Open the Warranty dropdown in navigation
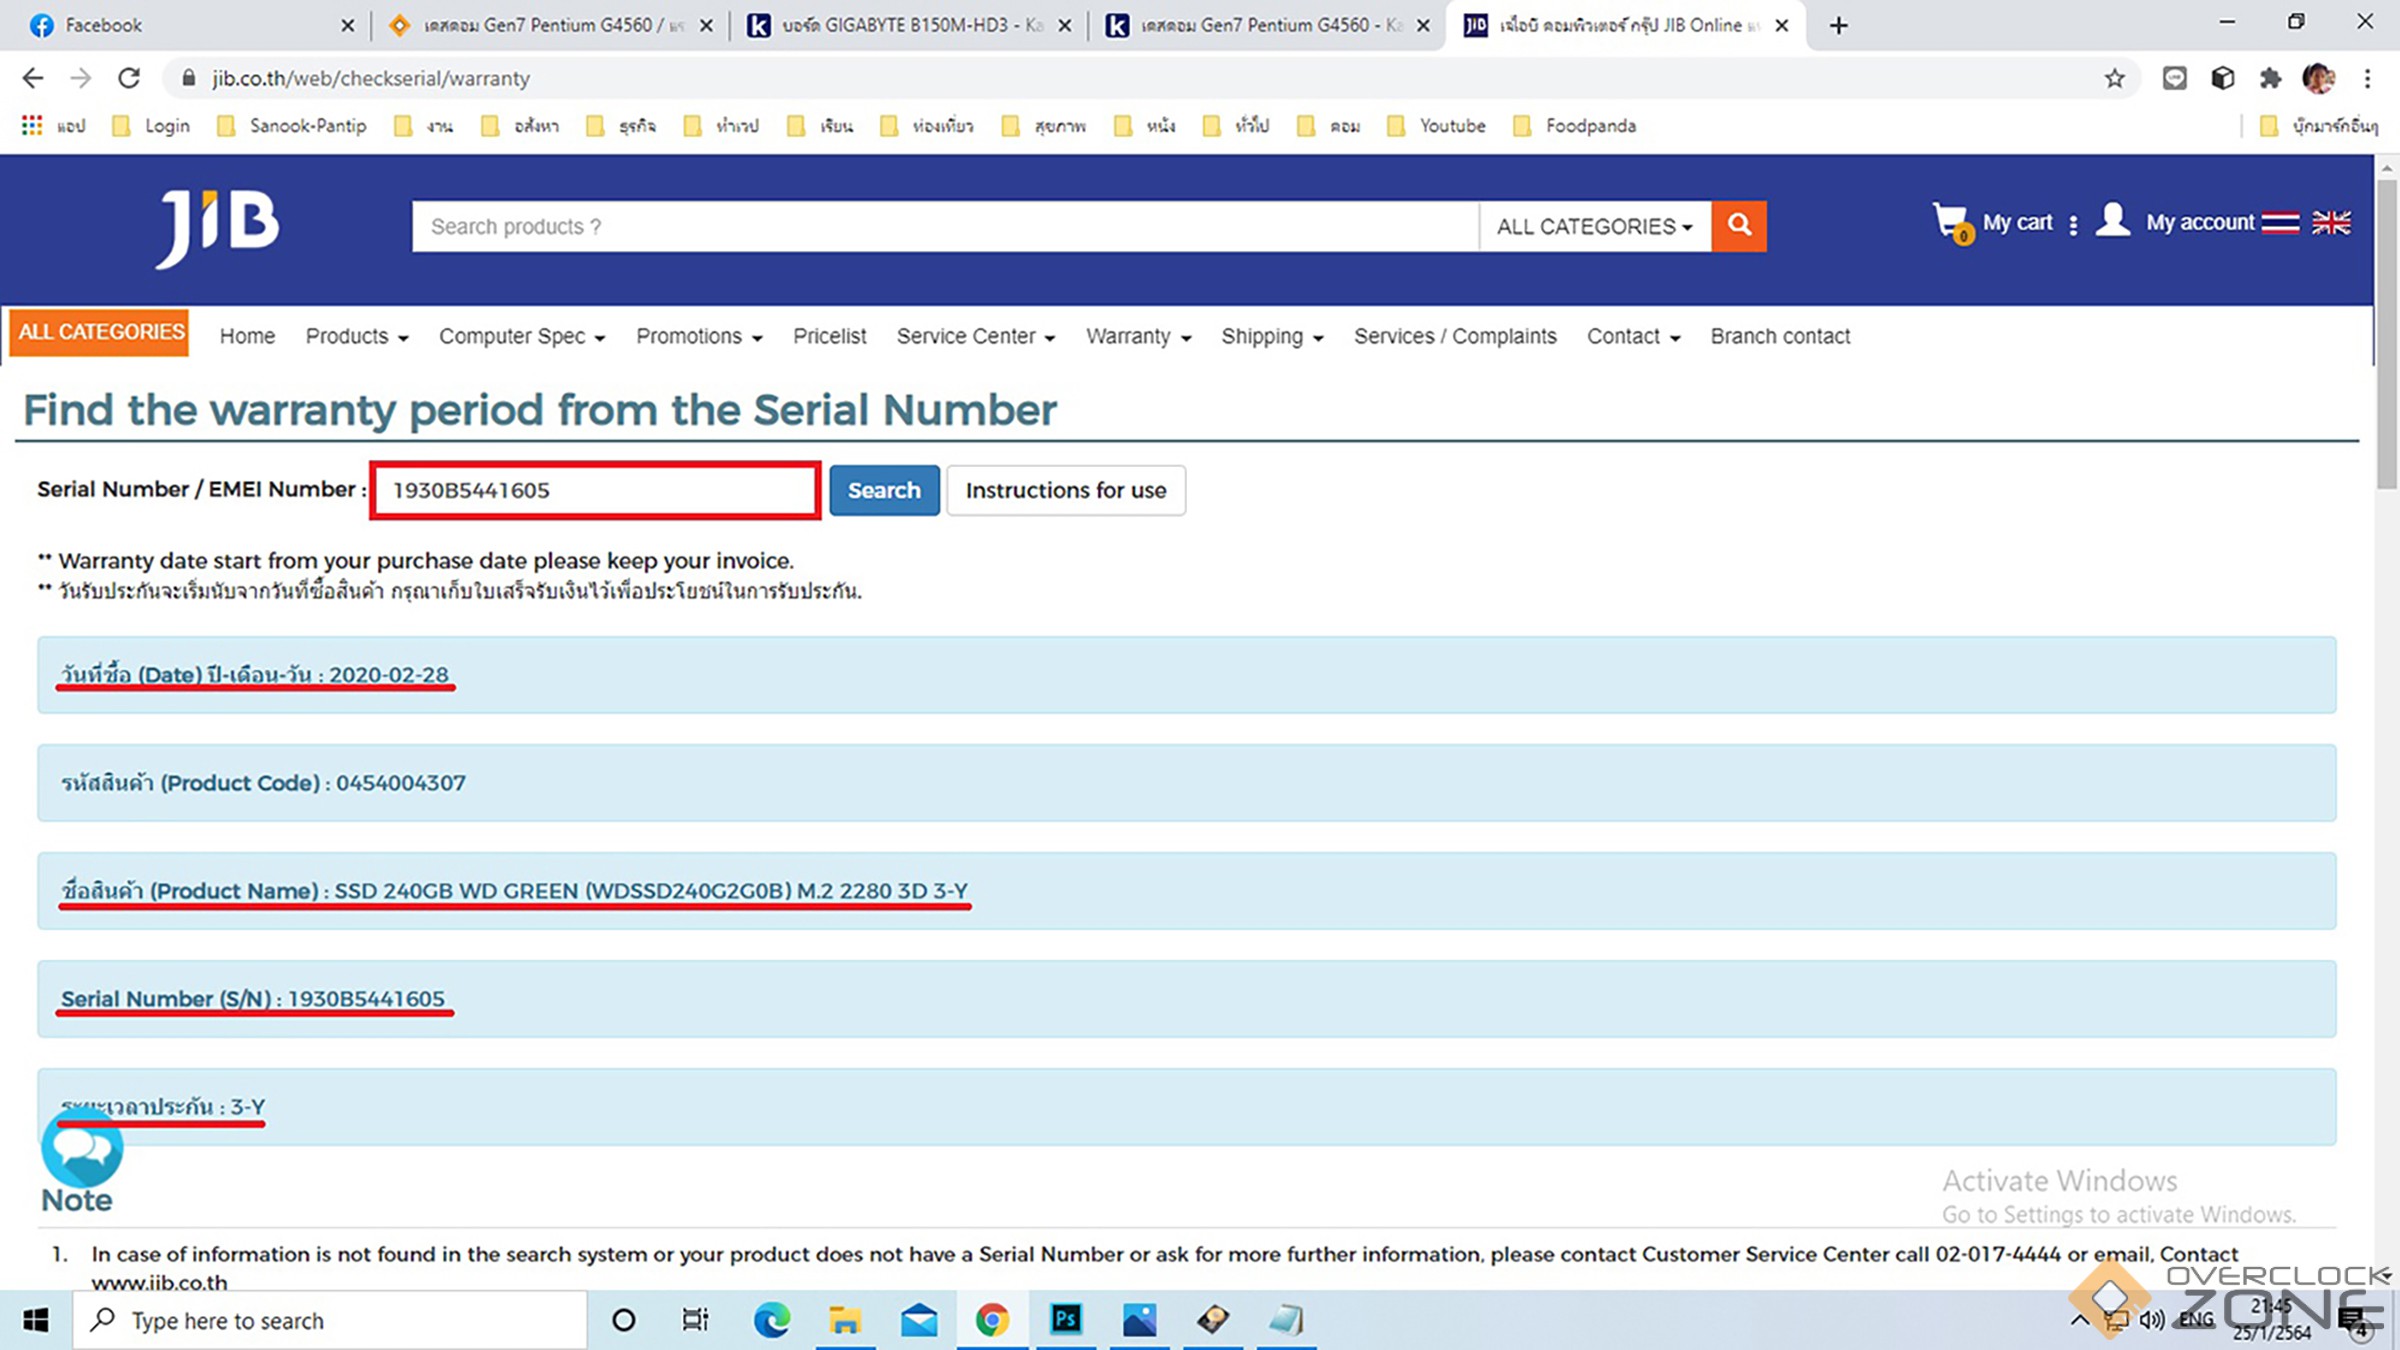2400x1350 pixels. point(1138,337)
